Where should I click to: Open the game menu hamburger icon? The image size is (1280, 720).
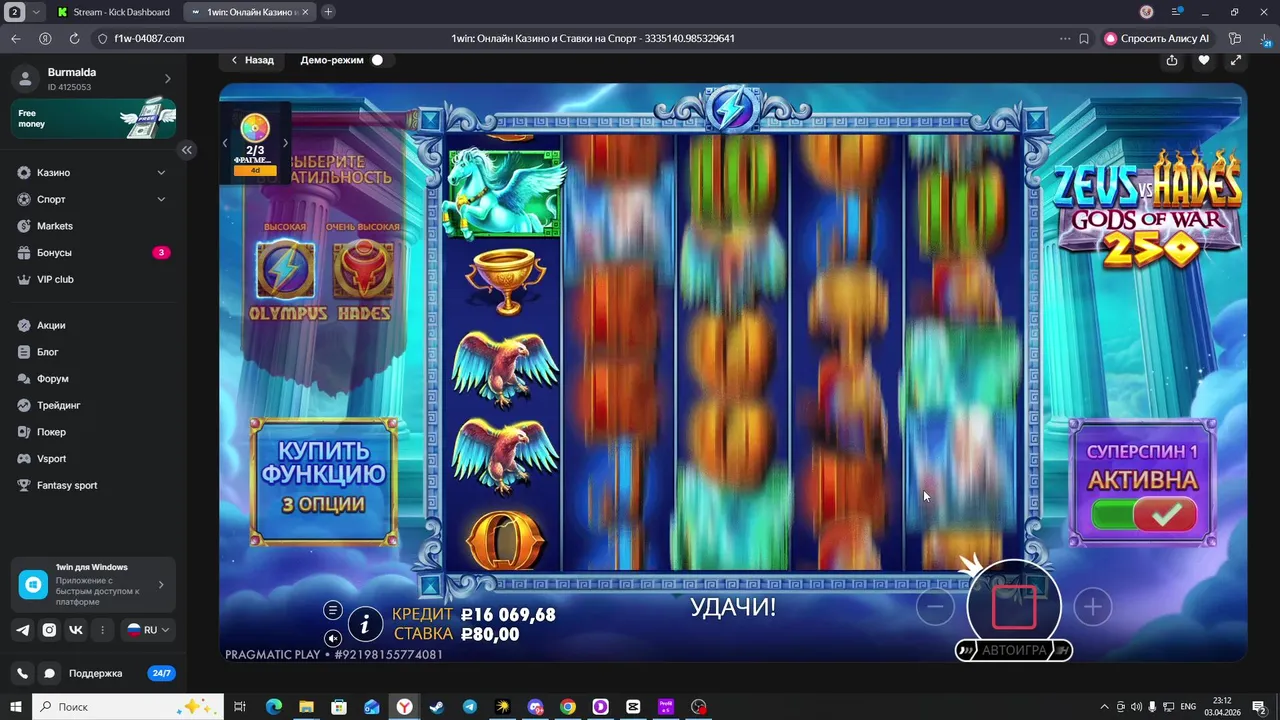pos(333,611)
